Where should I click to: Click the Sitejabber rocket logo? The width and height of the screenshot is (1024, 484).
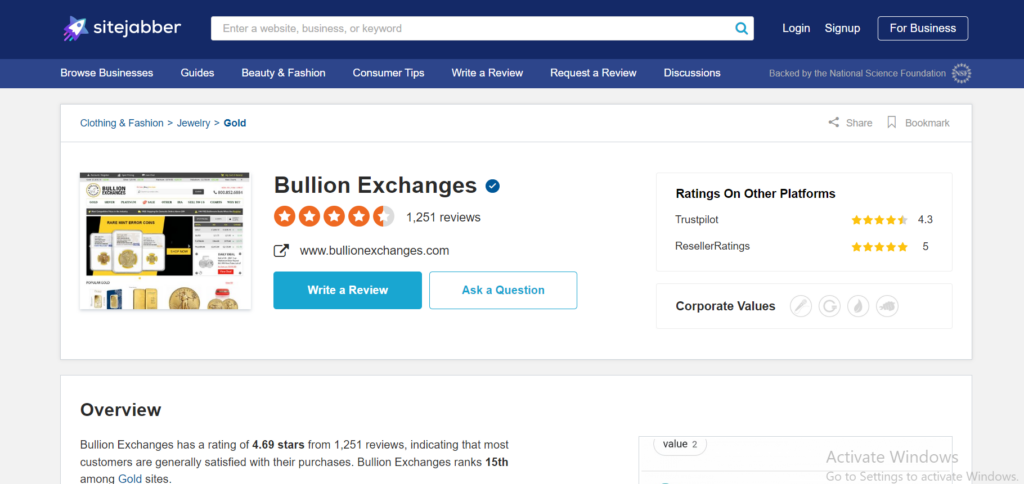coord(75,28)
